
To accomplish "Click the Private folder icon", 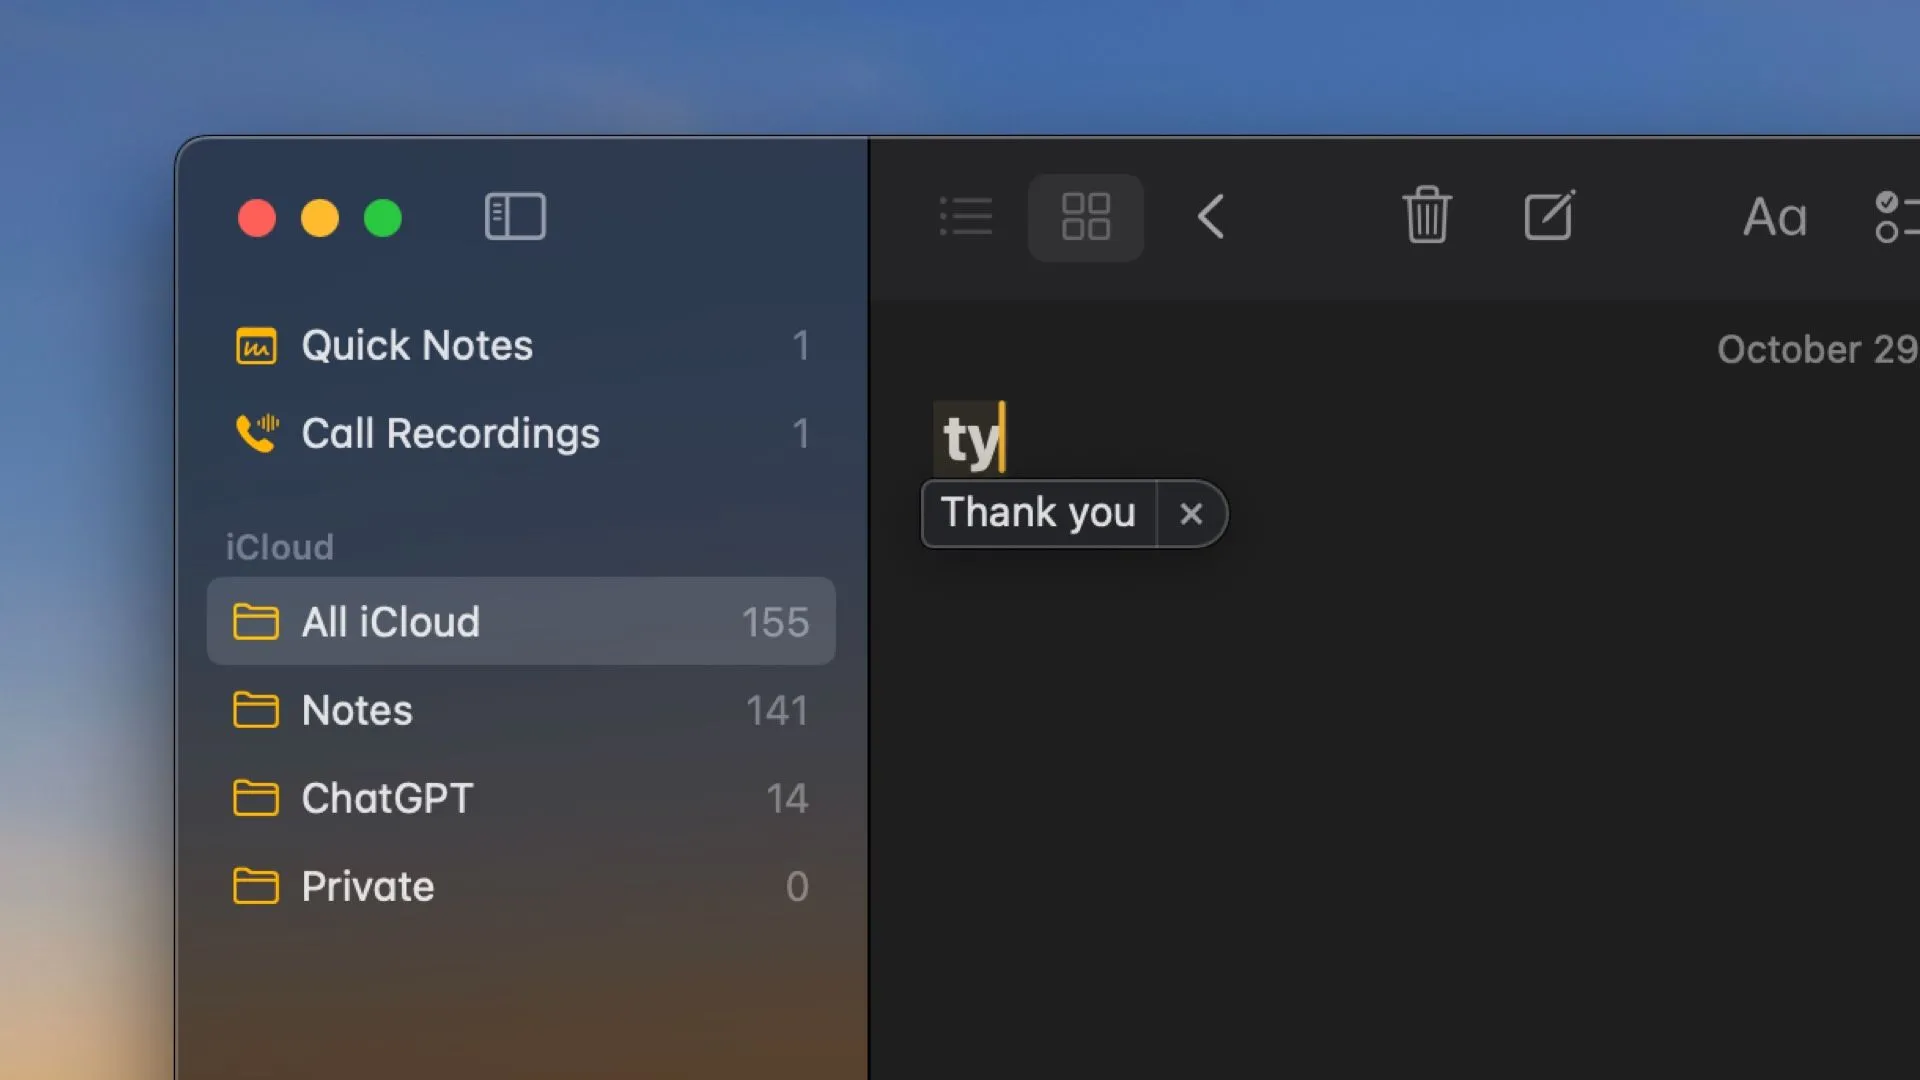I will click(256, 886).
